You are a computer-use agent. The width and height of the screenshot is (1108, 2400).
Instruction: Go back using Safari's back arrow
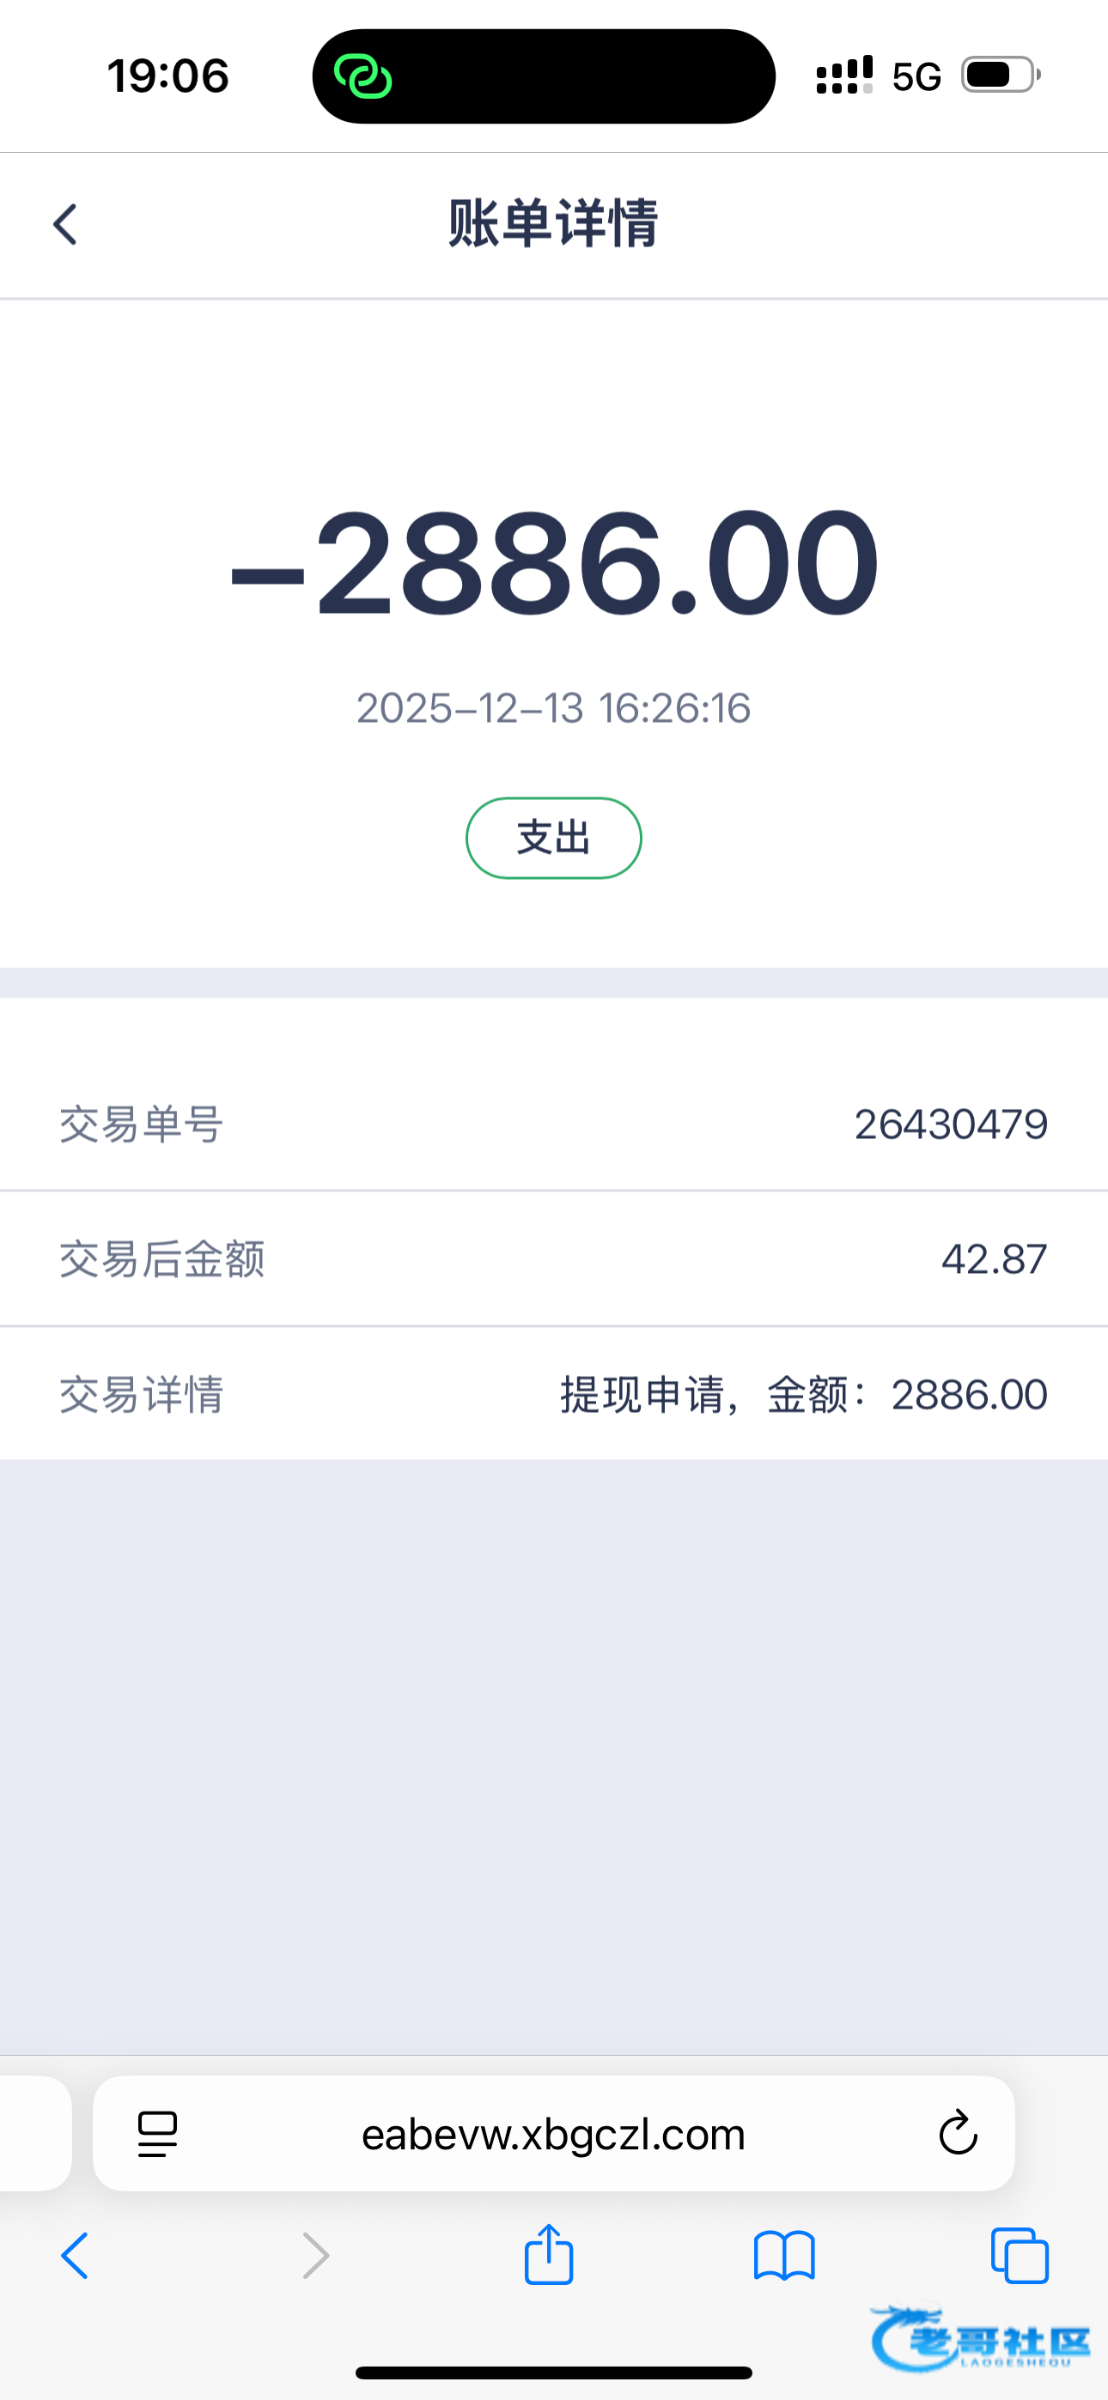pos(75,2256)
